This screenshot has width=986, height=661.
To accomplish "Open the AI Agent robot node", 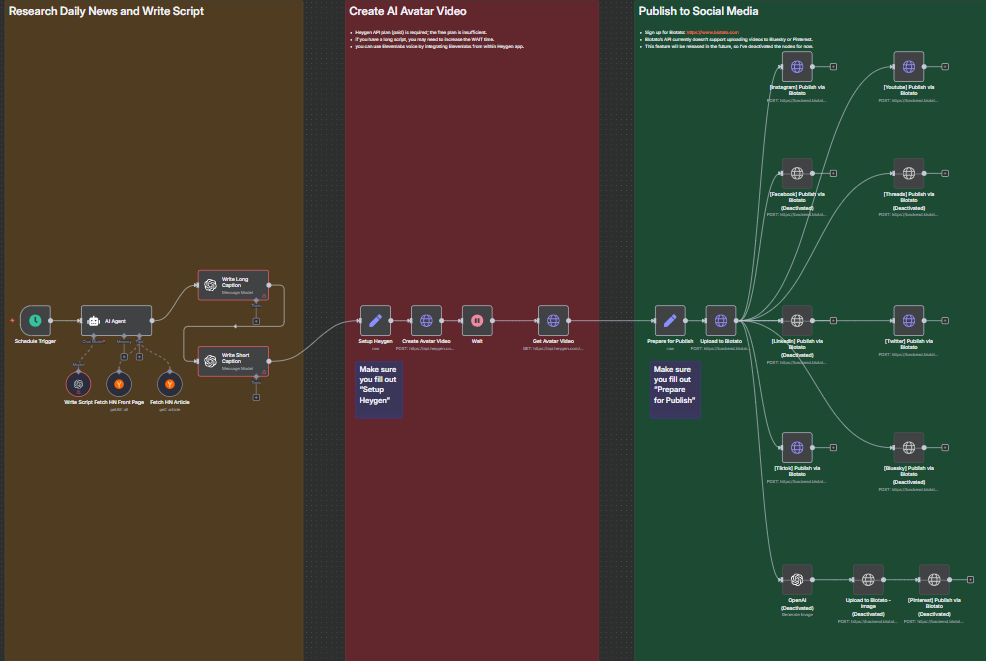I will click(x=116, y=321).
